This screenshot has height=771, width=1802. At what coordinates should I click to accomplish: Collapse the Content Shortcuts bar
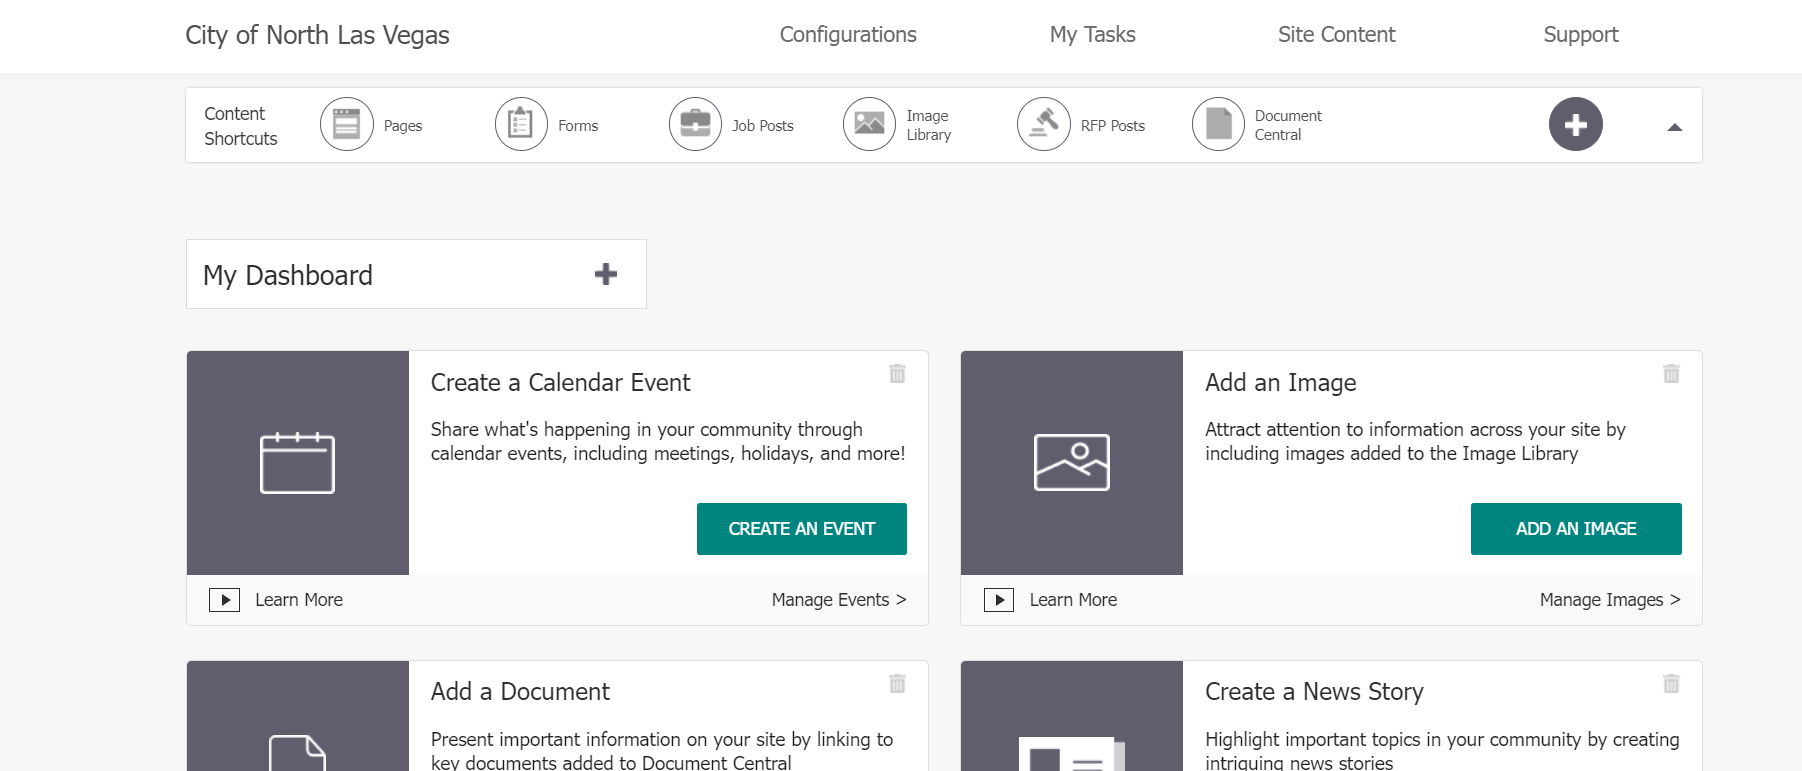tap(1674, 127)
